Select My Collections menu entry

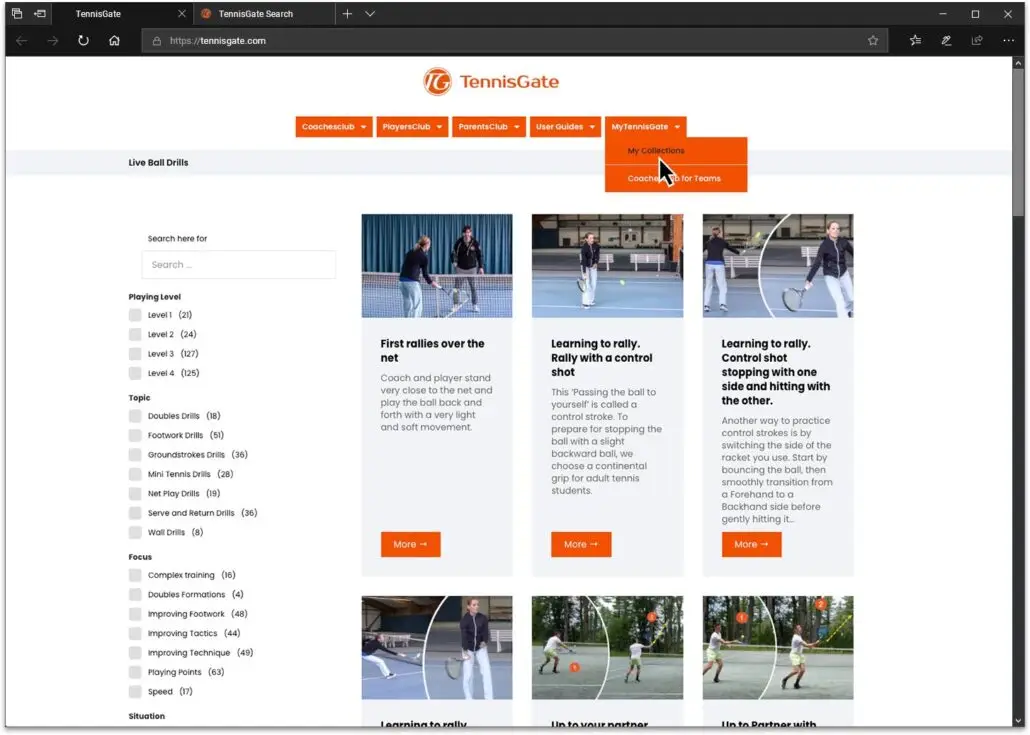pos(676,151)
